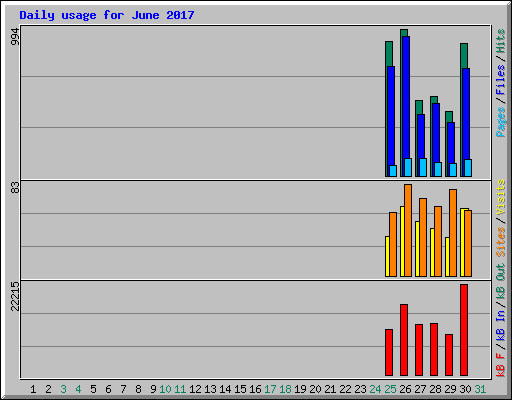
Task: Click the blue Files bar for day 30
Action: pyautogui.click(x=466, y=113)
